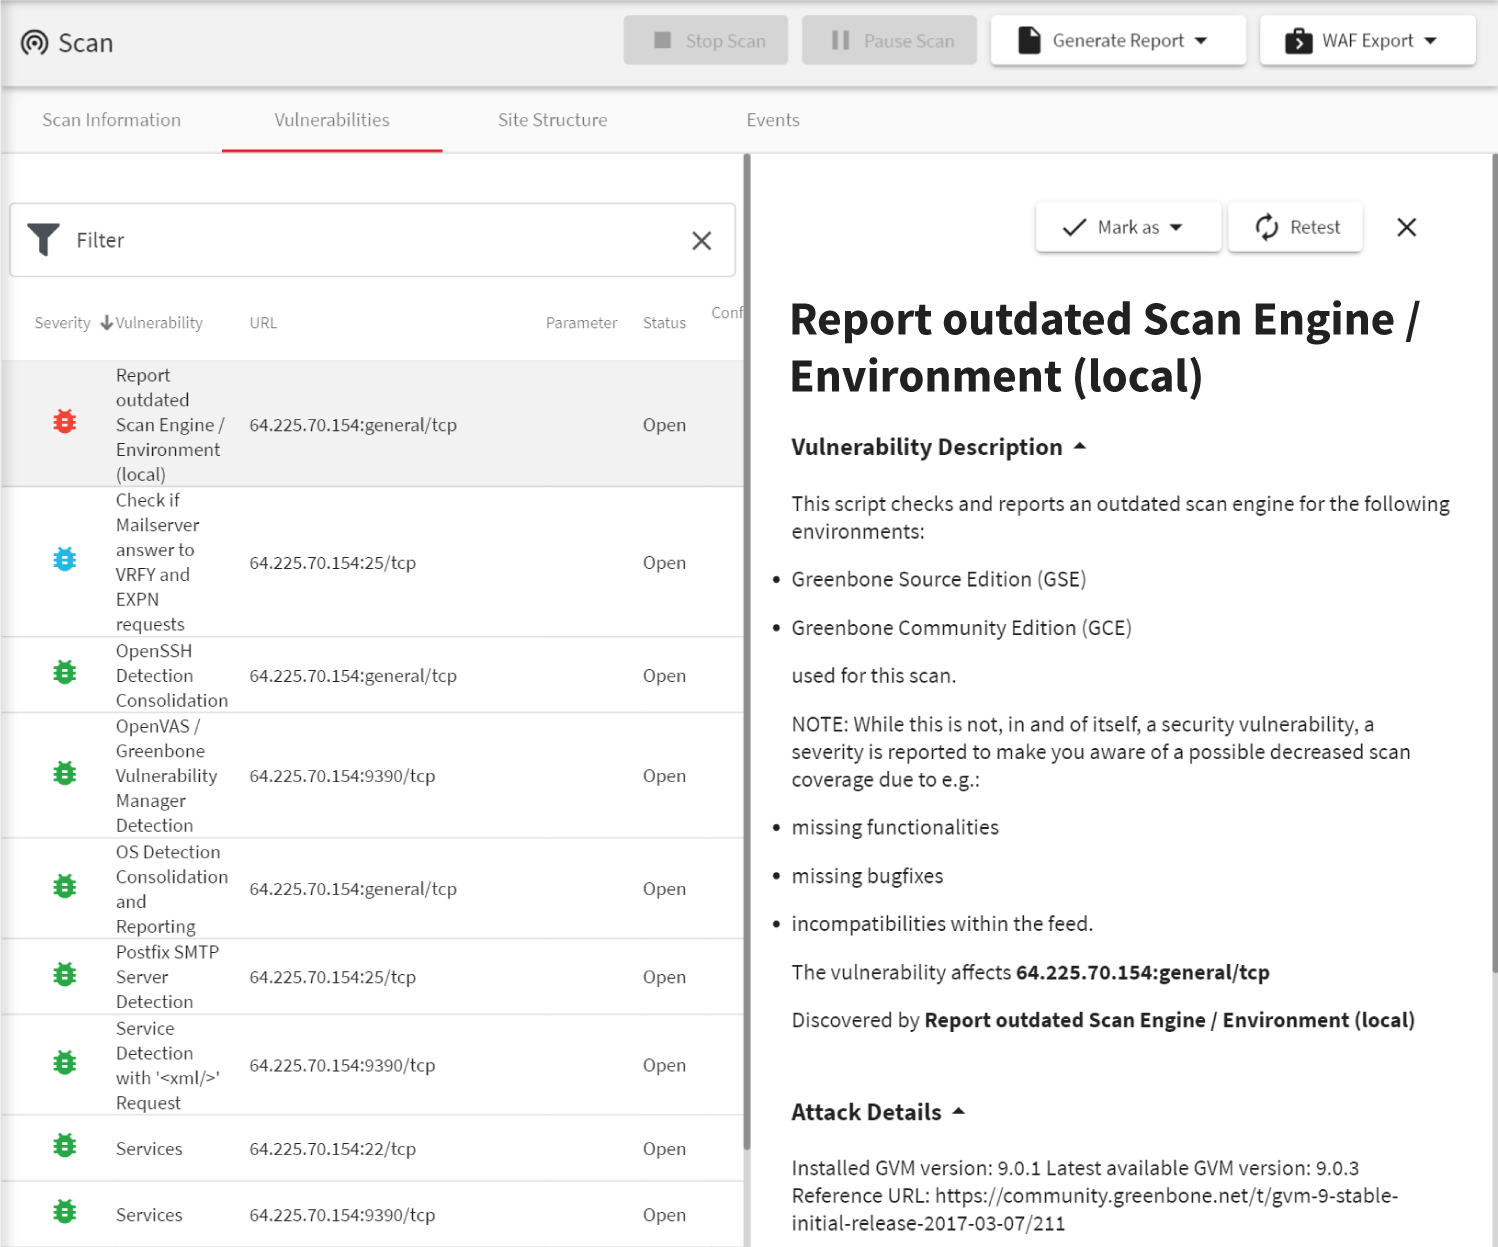The image size is (1498, 1247).
Task: Click the checkmark icon in Mark as
Action: click(x=1074, y=227)
